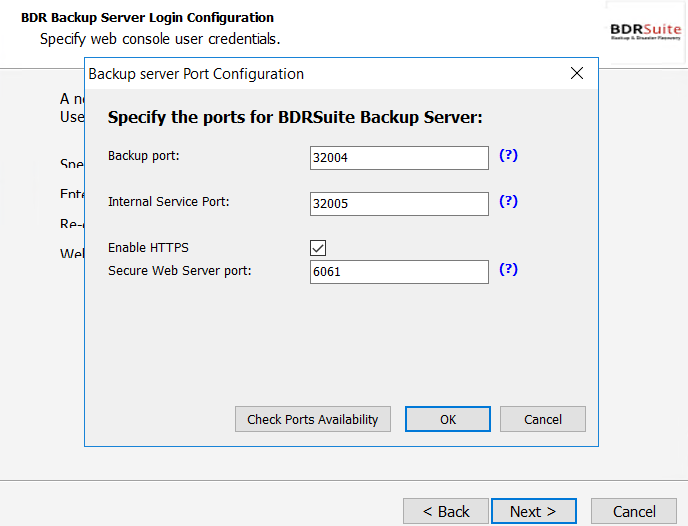Uncheck the Enable HTTPS checkbox

[x=318, y=248]
